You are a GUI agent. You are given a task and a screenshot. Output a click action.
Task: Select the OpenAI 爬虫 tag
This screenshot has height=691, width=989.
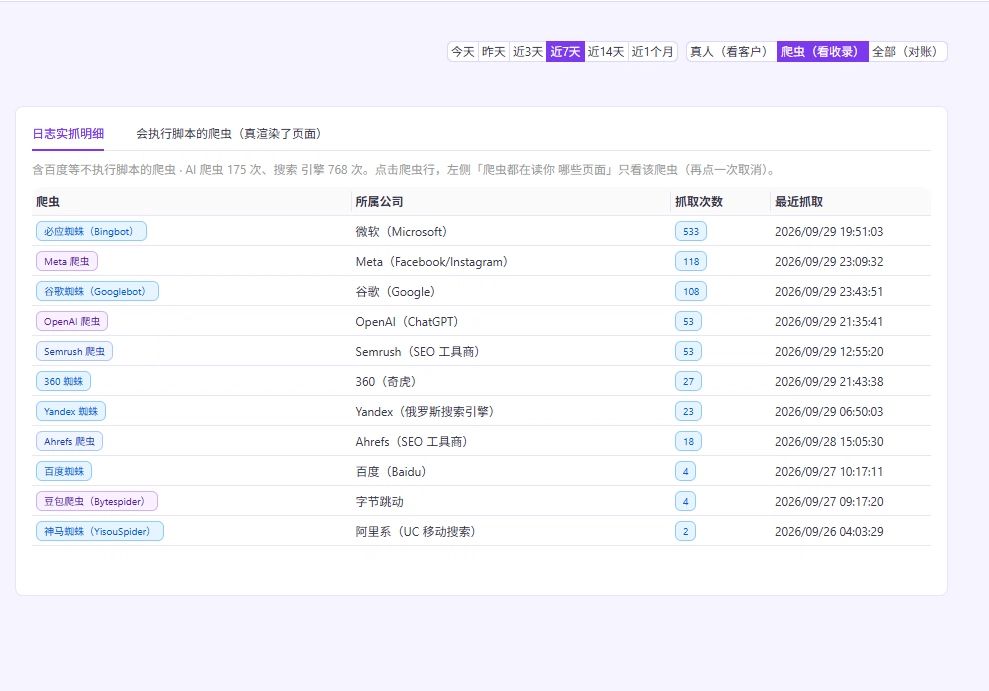(x=72, y=322)
